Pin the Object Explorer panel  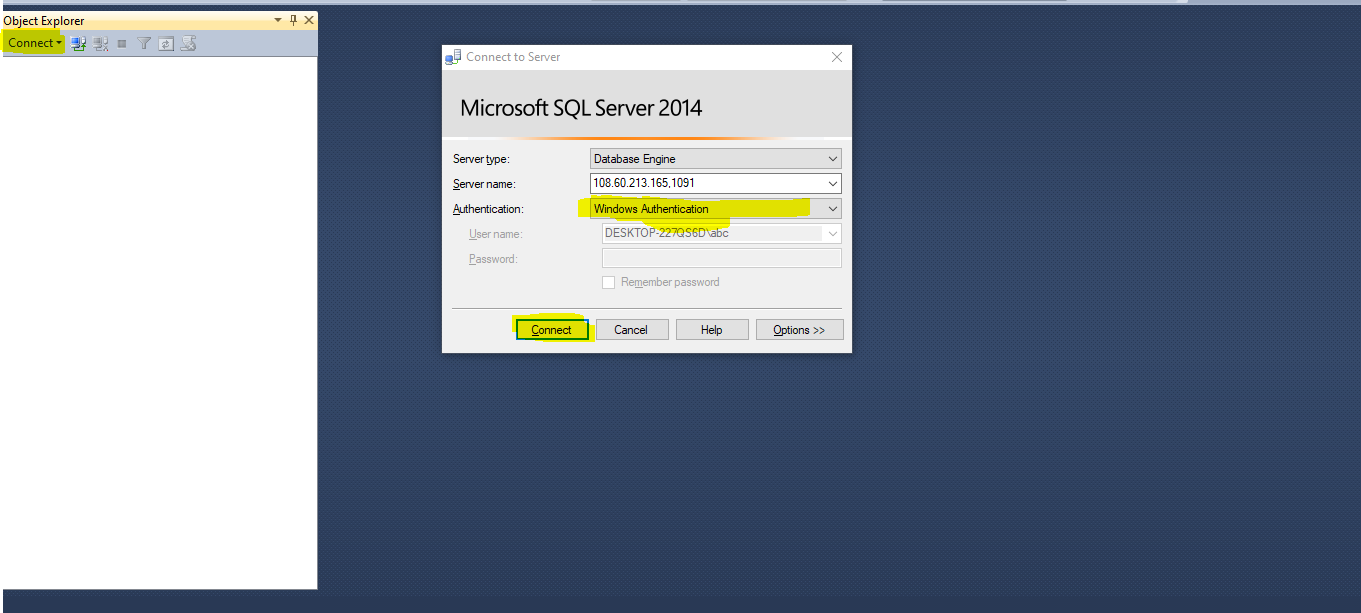pos(293,20)
